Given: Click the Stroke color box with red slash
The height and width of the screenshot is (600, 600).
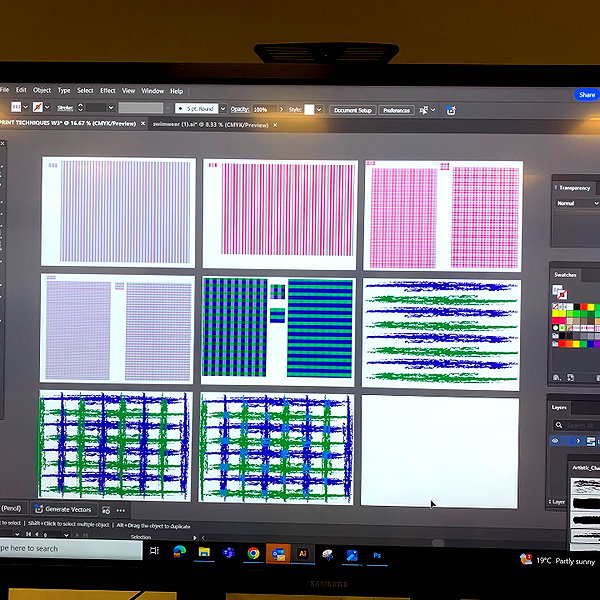Looking at the screenshot, I should click(x=38, y=107).
